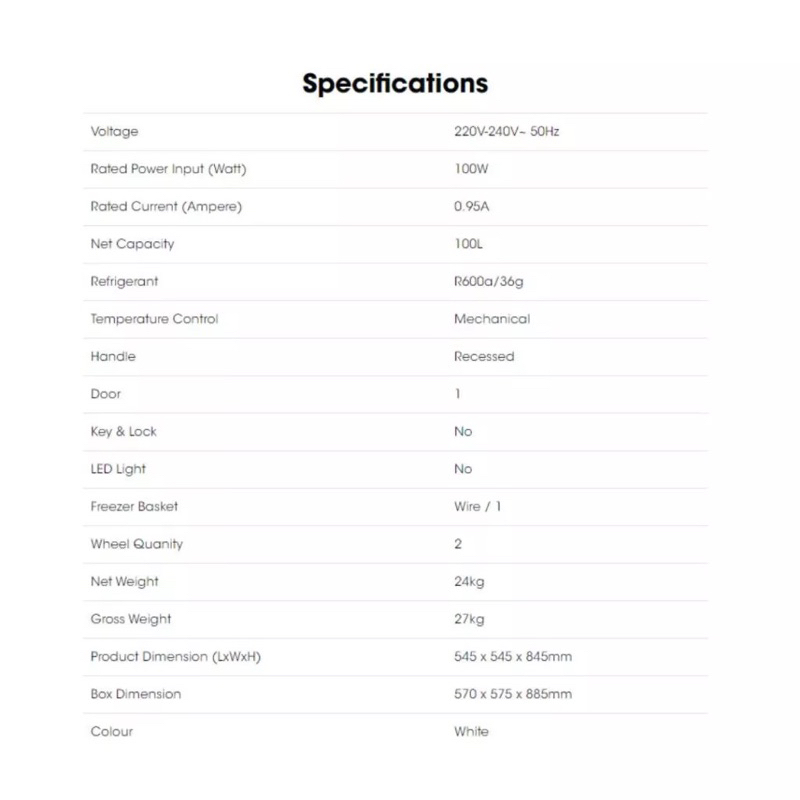Click the Wheel Quanity label

[136, 544]
